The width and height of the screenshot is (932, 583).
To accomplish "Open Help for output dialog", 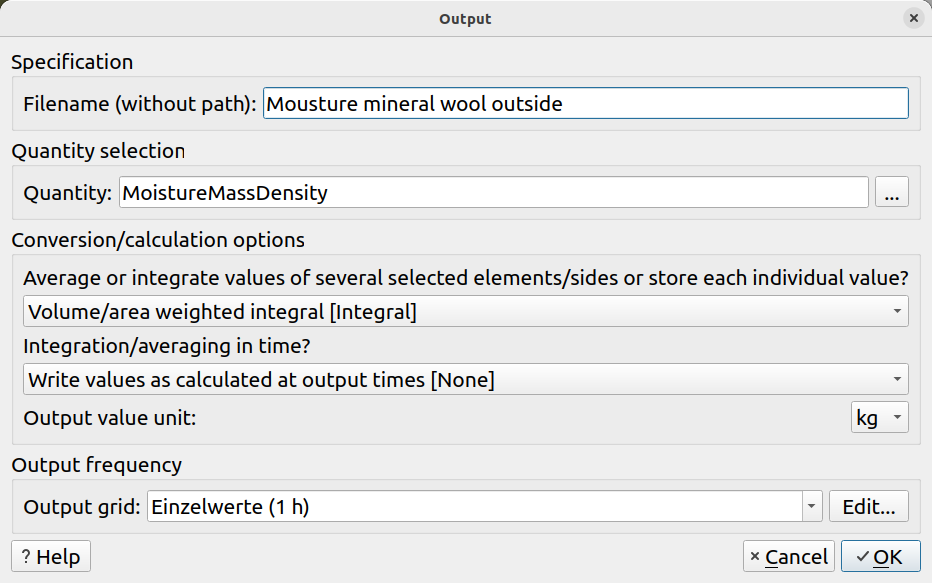I will (x=51, y=556).
